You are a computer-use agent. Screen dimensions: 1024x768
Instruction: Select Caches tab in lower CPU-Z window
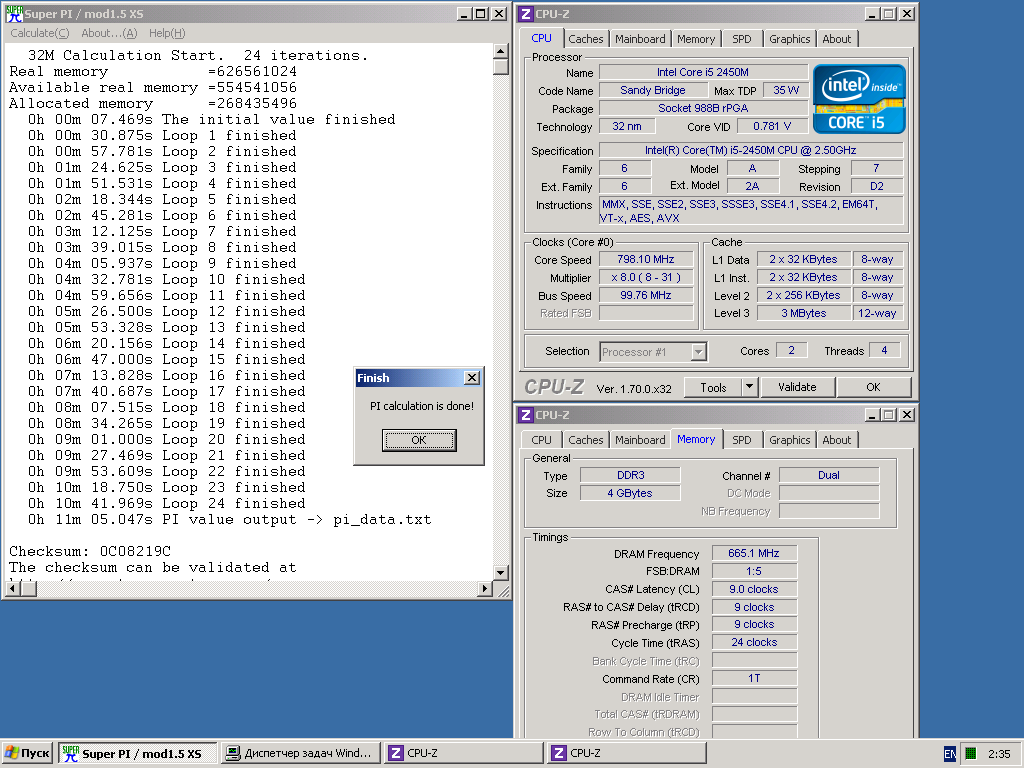[x=585, y=440]
